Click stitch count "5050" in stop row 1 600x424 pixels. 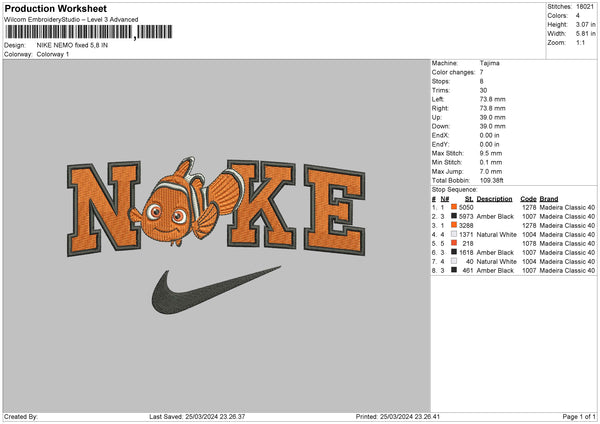pyautogui.click(x=466, y=207)
